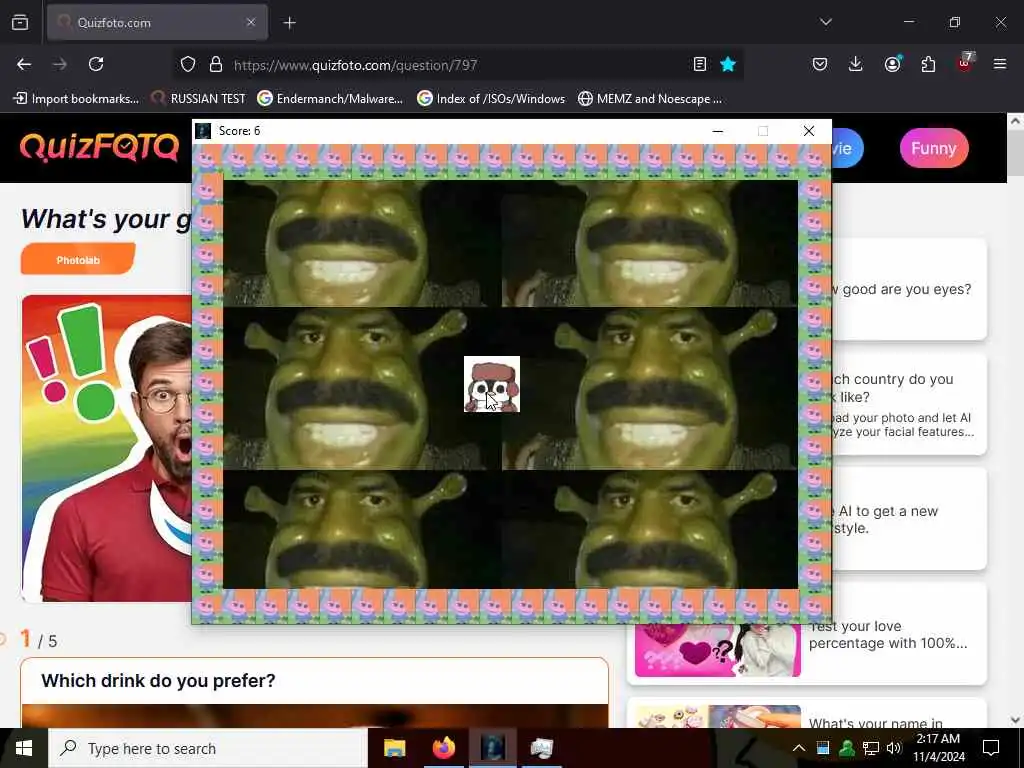
Task: Open MEMZ and Noescape bookmark
Action: (x=650, y=99)
